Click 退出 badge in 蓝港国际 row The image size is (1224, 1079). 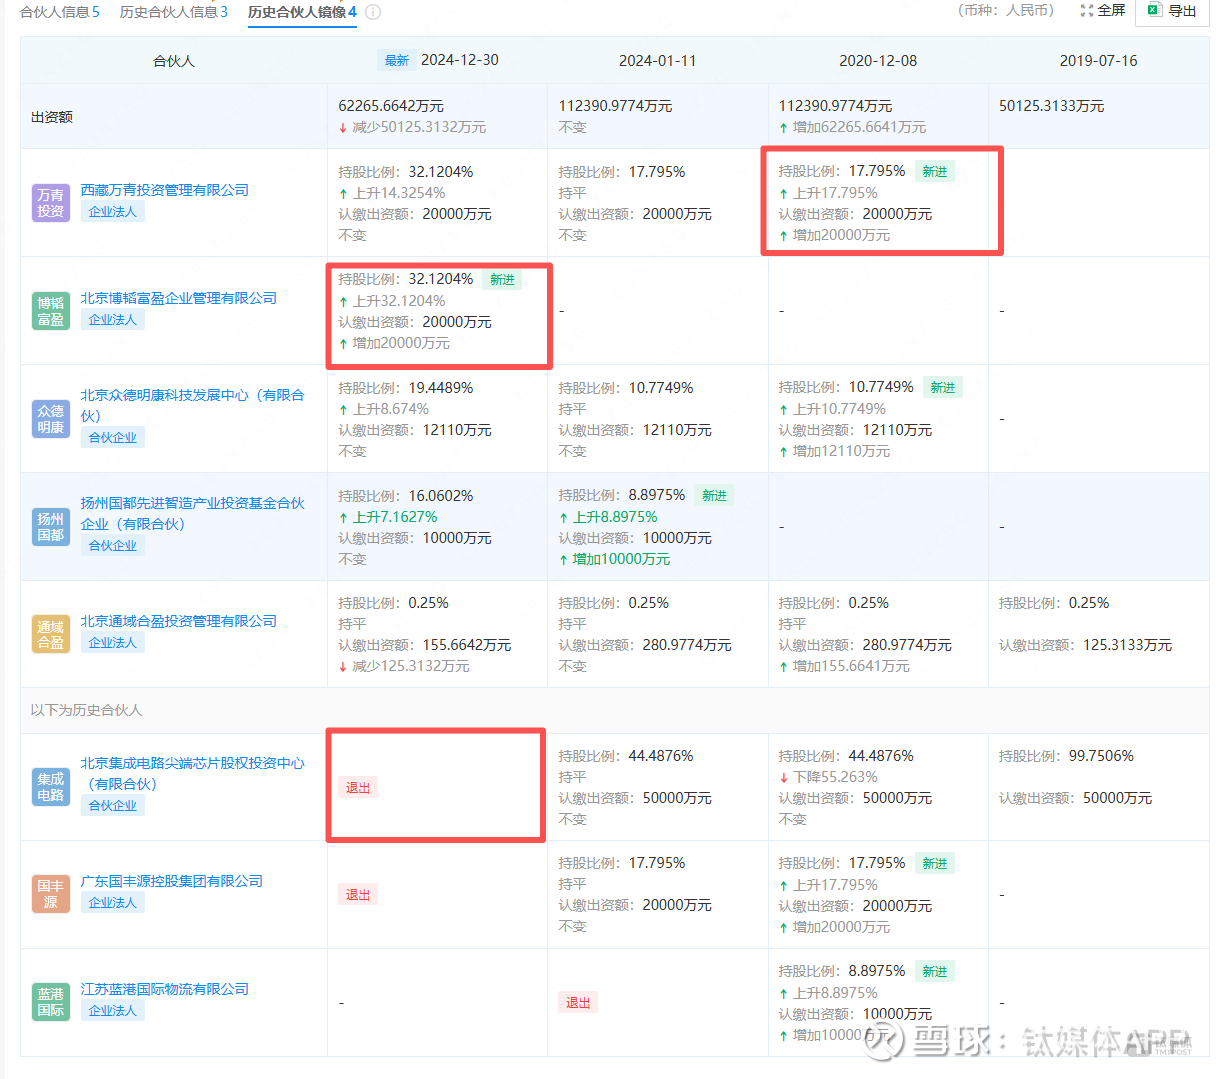pyautogui.click(x=578, y=1003)
